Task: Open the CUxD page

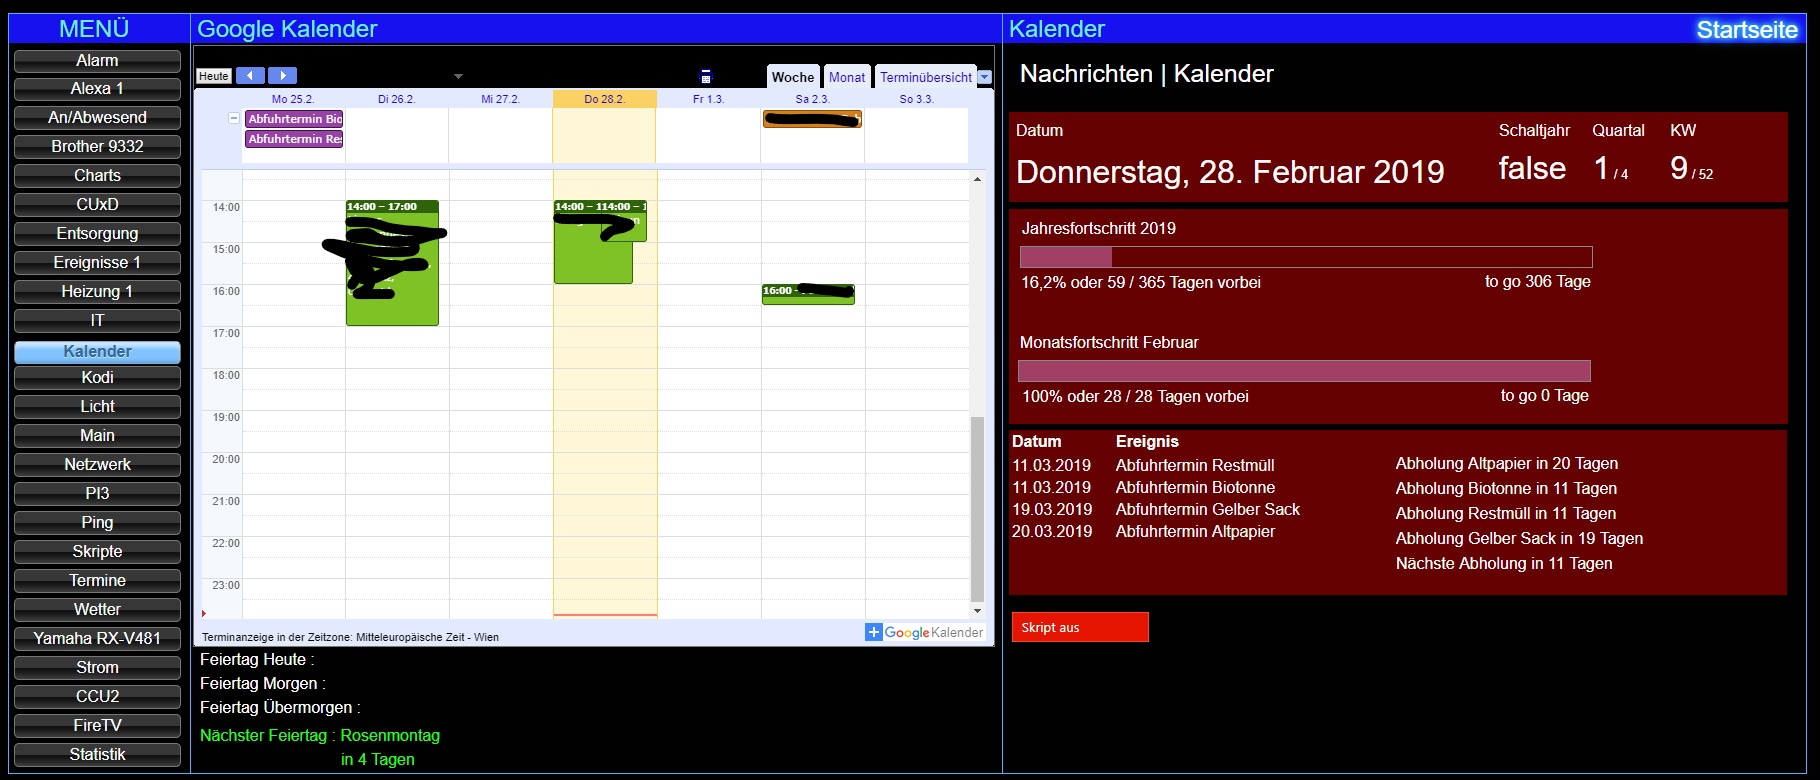Action: [x=97, y=205]
